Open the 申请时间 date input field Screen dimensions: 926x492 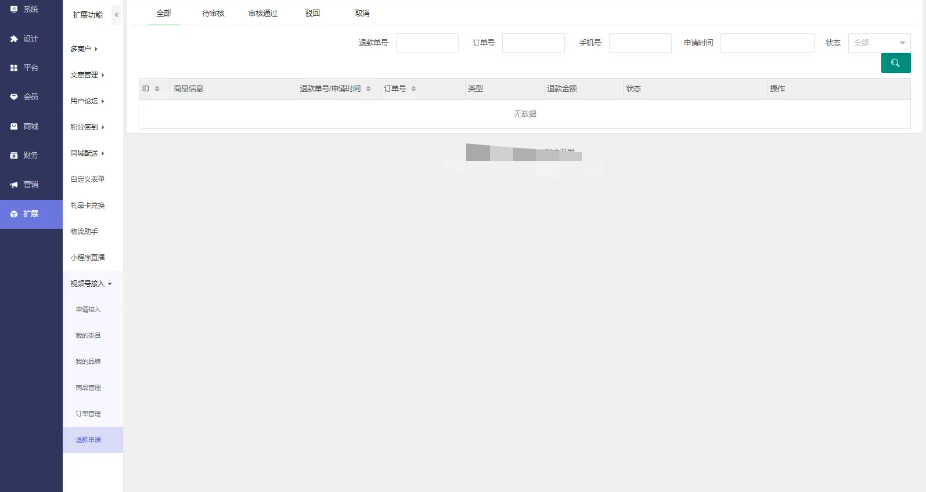click(x=767, y=43)
